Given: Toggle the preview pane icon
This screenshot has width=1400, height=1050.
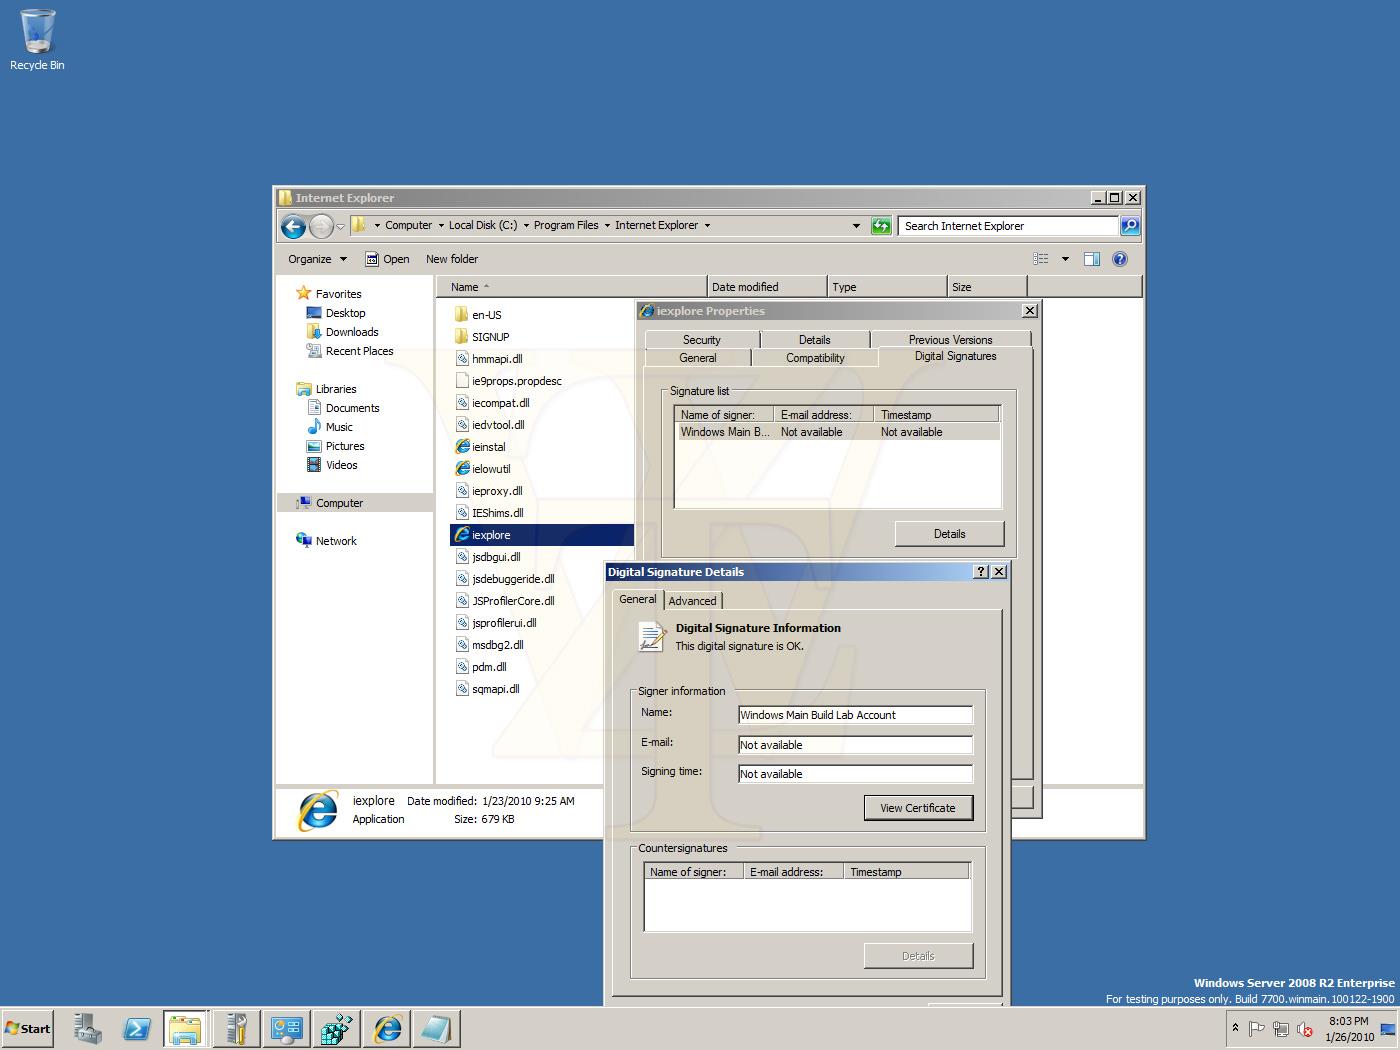Looking at the screenshot, I should coord(1091,259).
